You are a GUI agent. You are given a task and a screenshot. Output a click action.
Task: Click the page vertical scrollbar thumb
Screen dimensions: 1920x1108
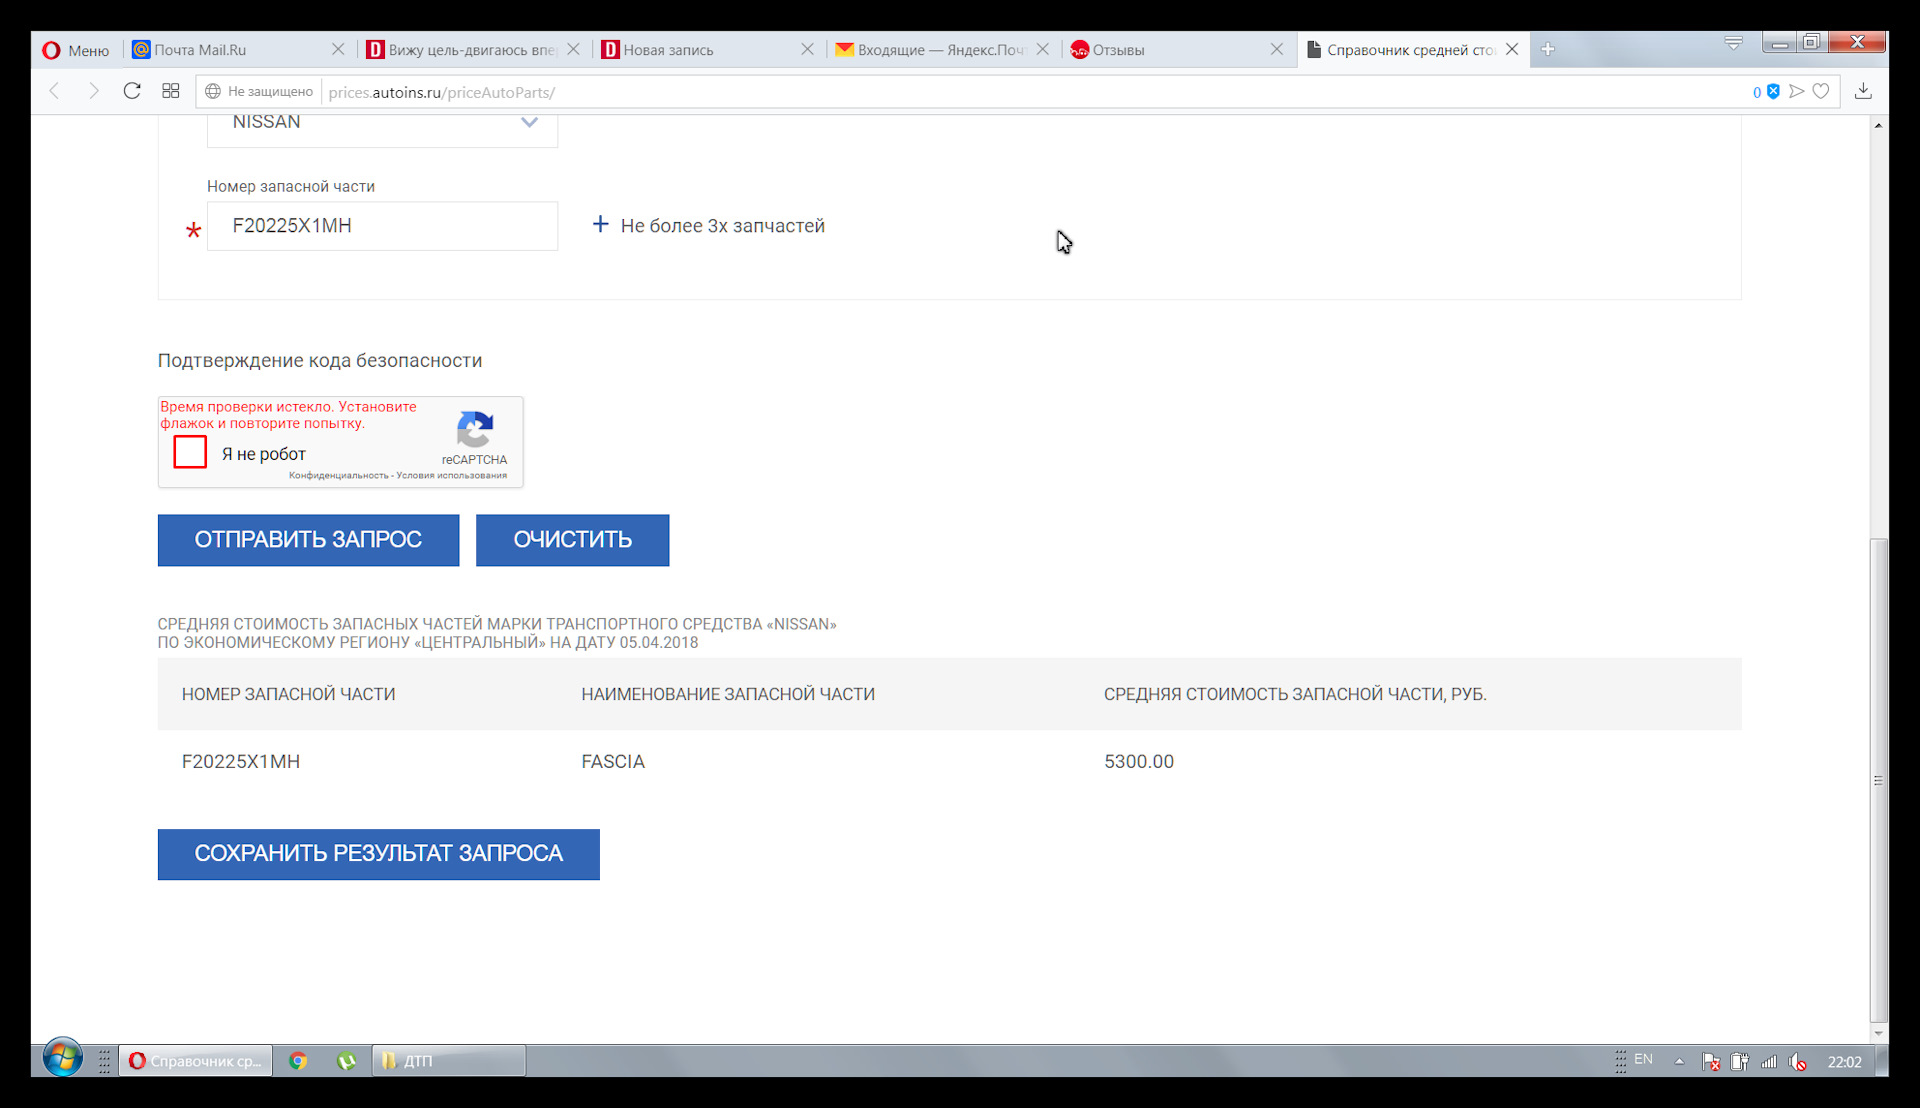[x=1879, y=780]
